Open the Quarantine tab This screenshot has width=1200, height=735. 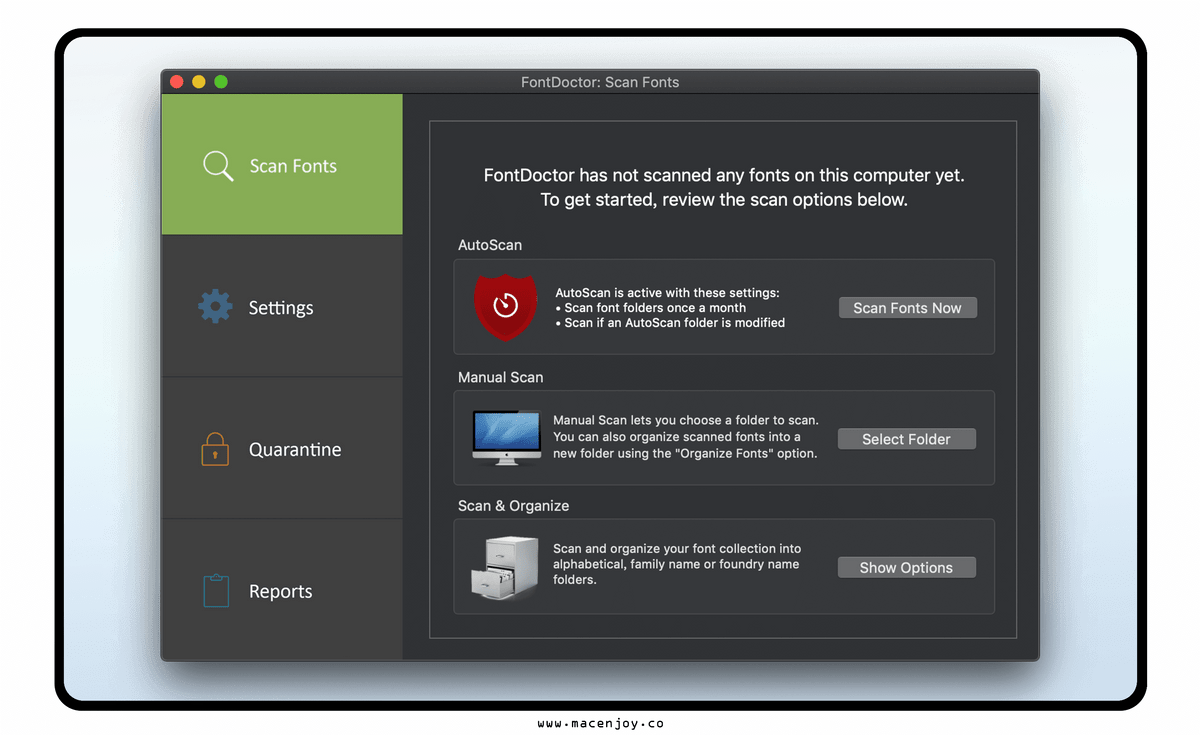tap(282, 448)
